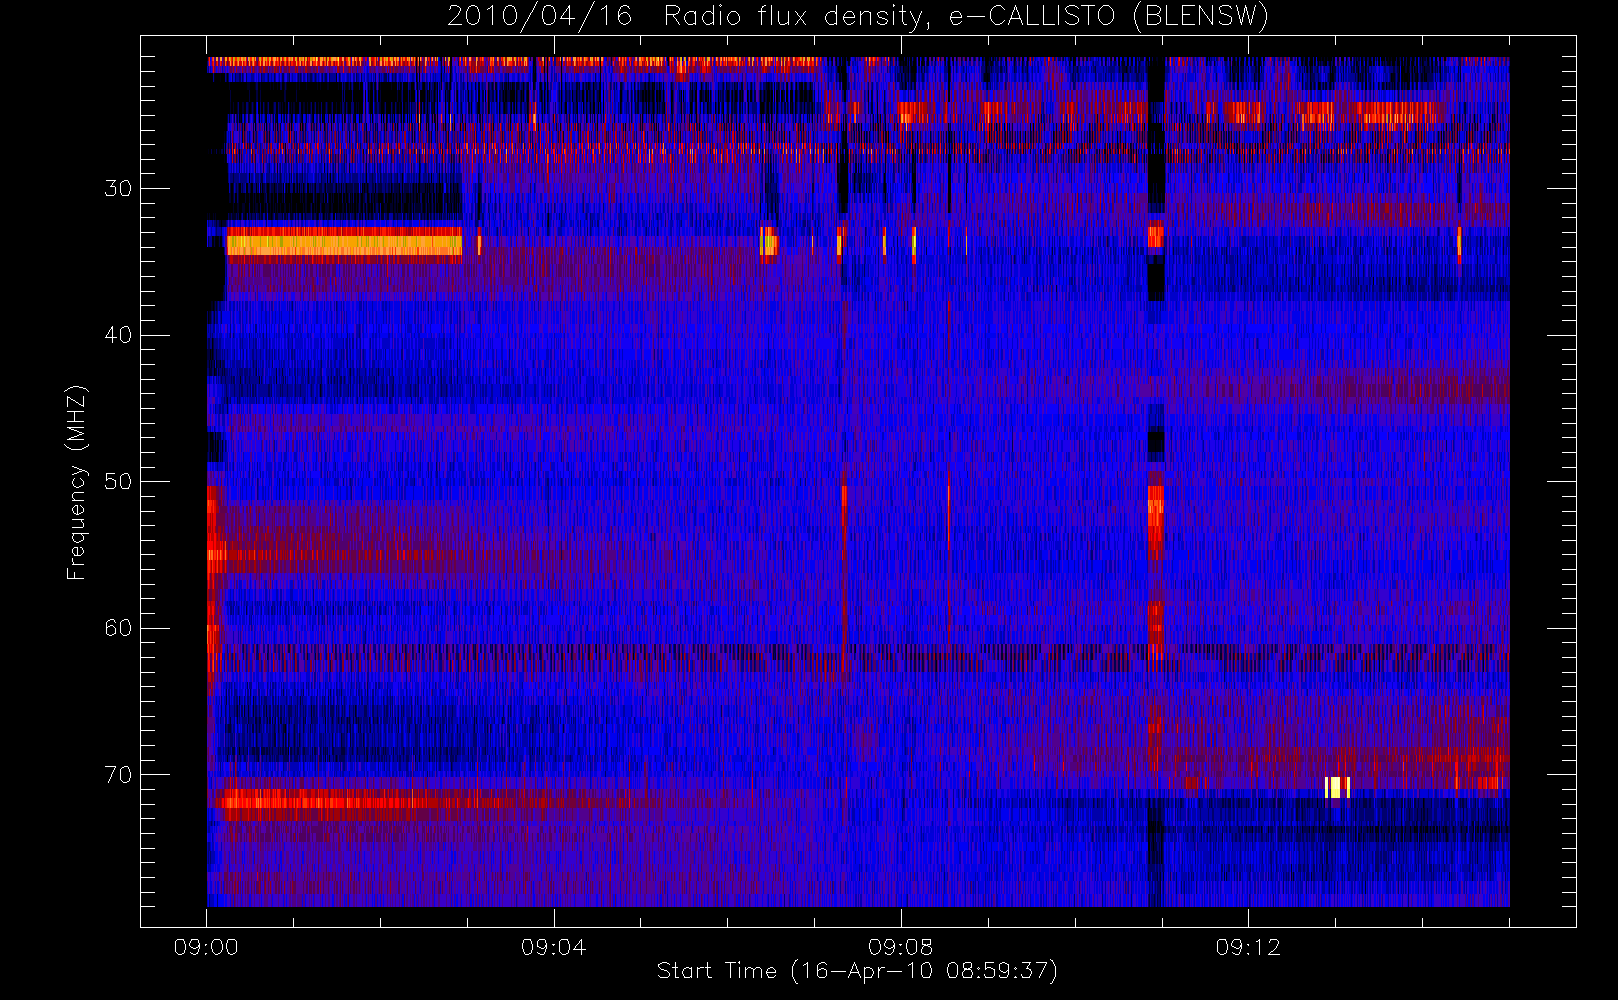Click the 30 frequency tick label

(118, 188)
